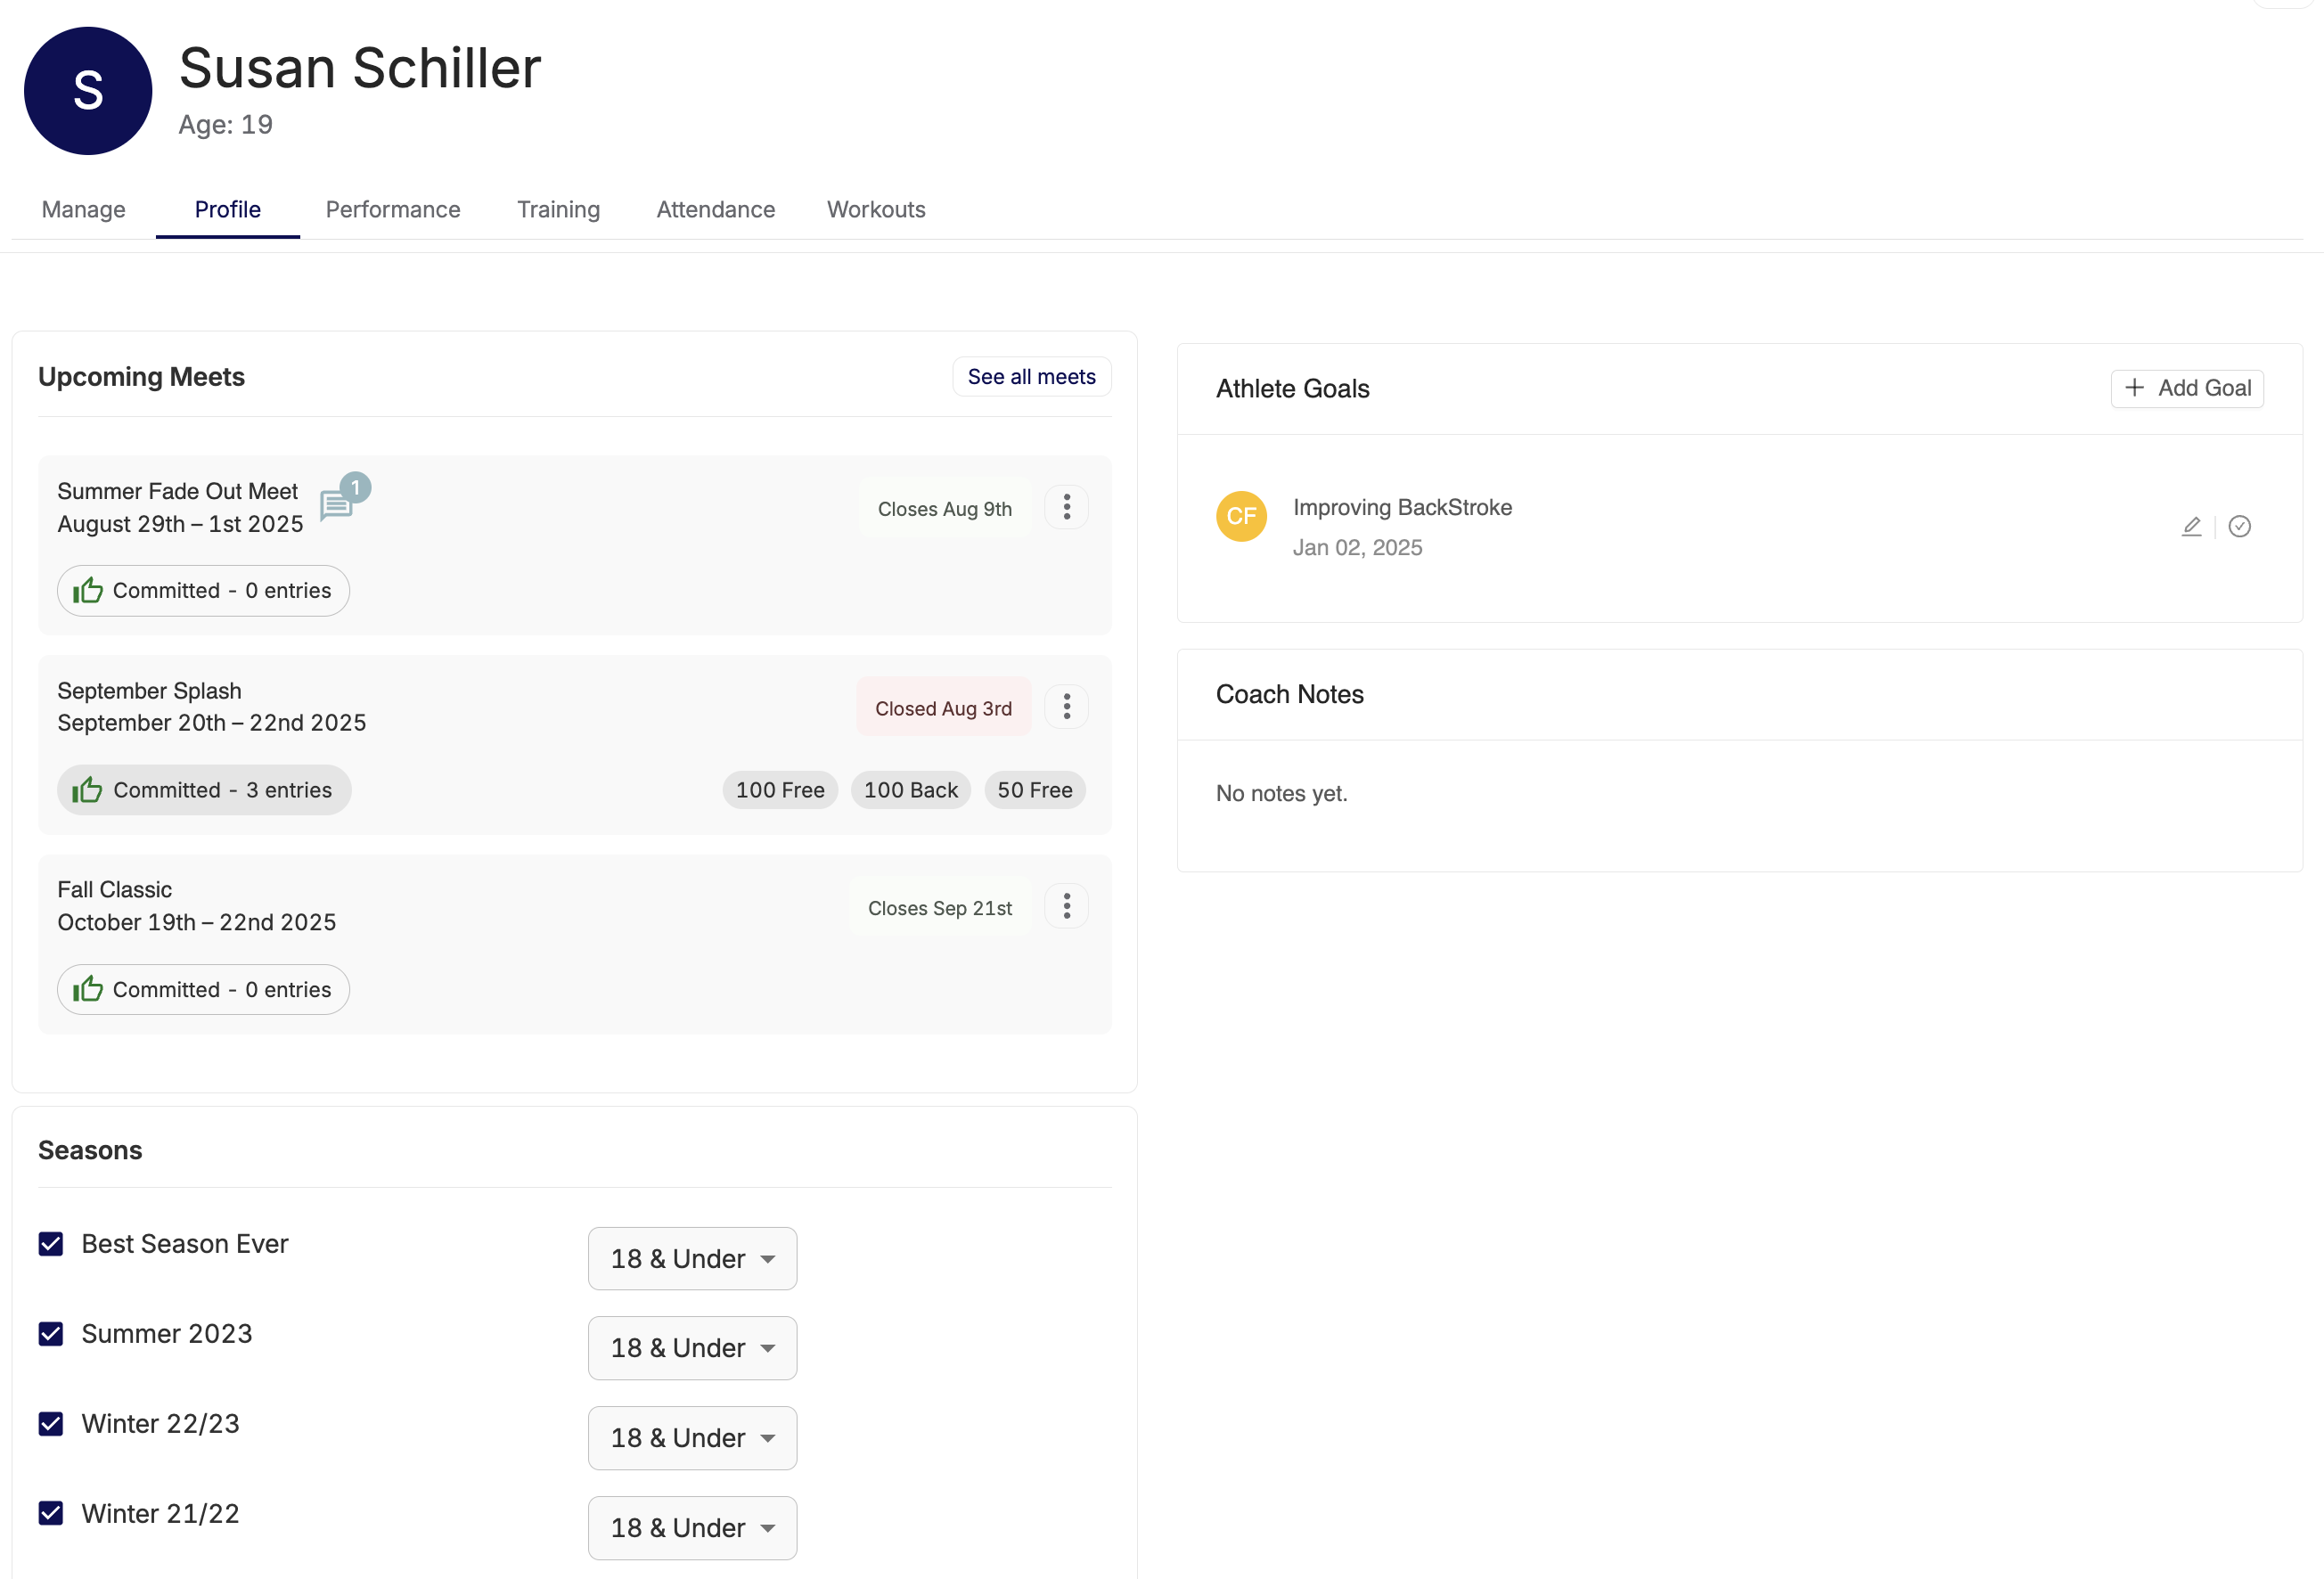Image resolution: width=2324 pixels, height=1579 pixels.
Task: Click the Summer Fade Out Meet title
Action: pos(177,491)
